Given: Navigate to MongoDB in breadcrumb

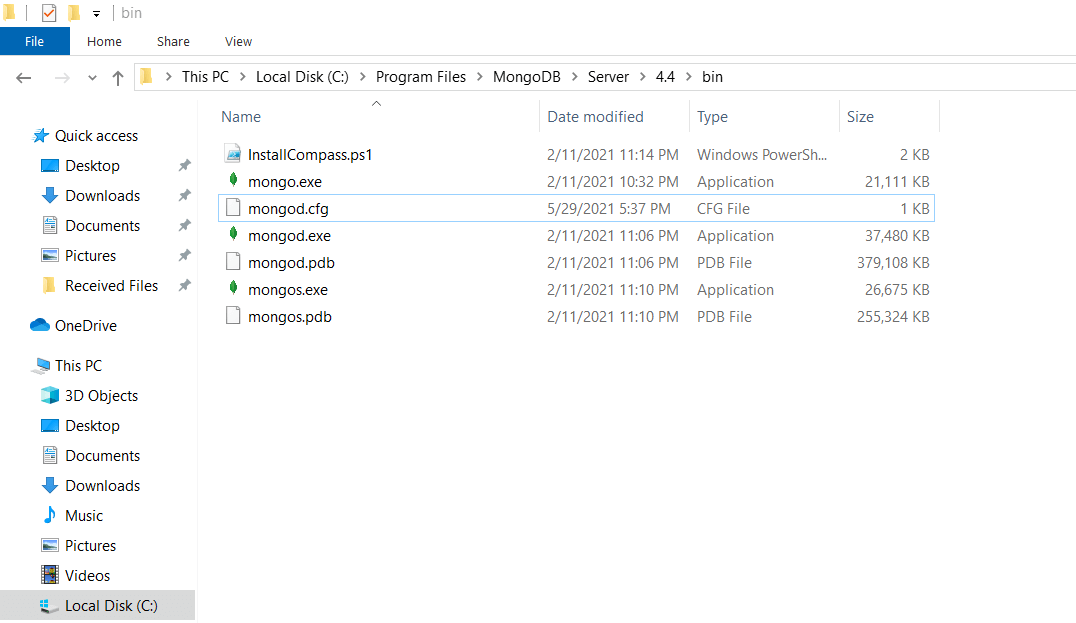Looking at the screenshot, I should click(x=526, y=77).
